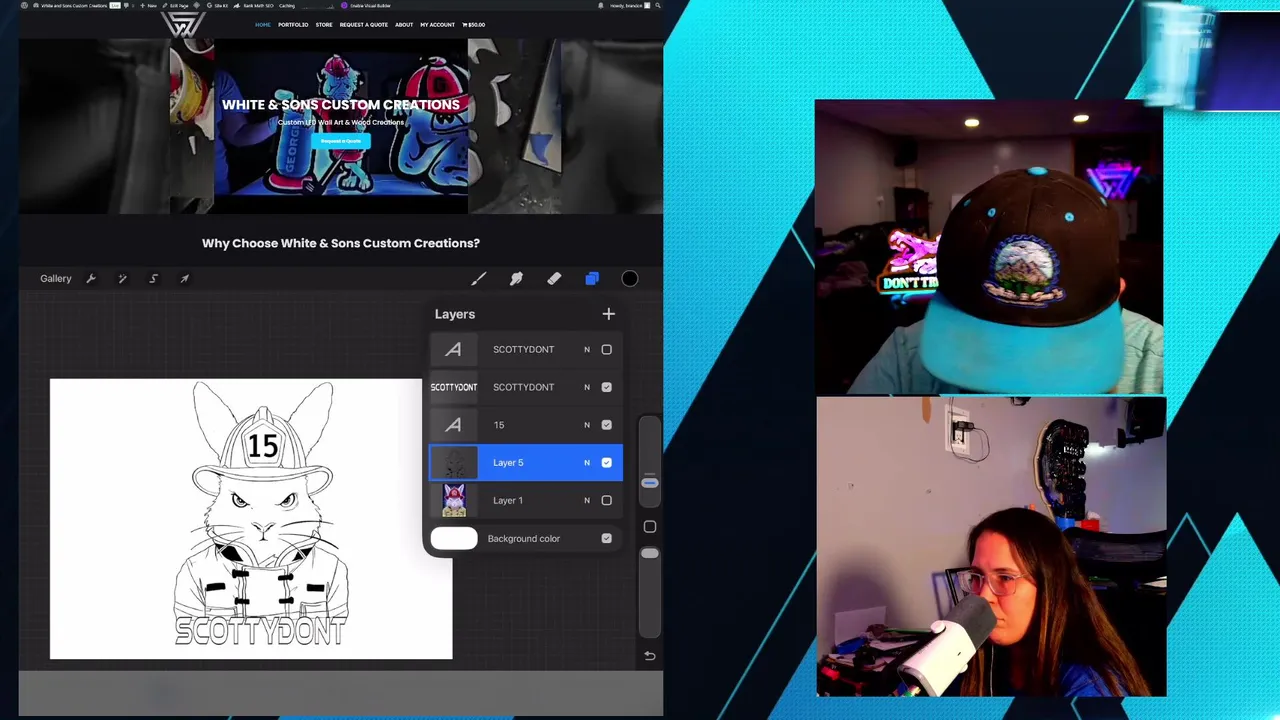This screenshot has width=1280, height=720.
Task: Open the ABOUT menu item
Action: [x=404, y=25]
